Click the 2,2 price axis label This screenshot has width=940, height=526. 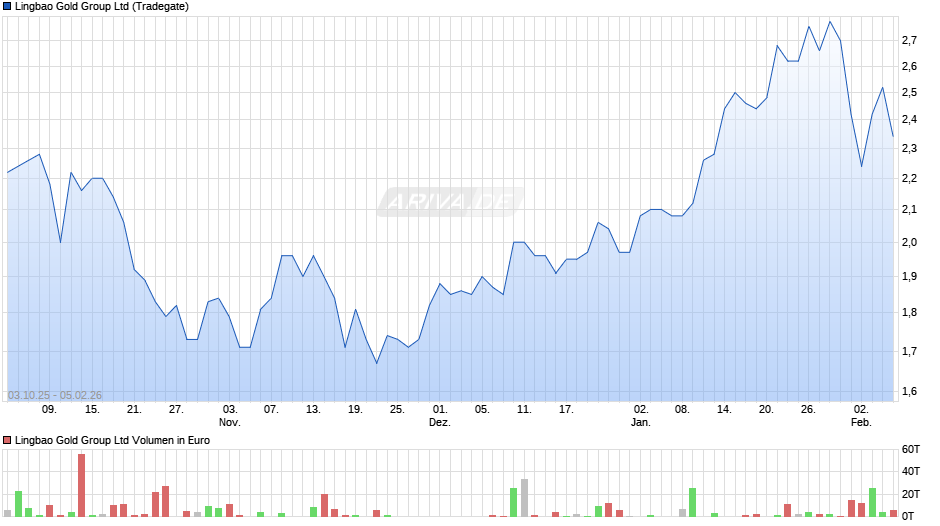[909, 178]
